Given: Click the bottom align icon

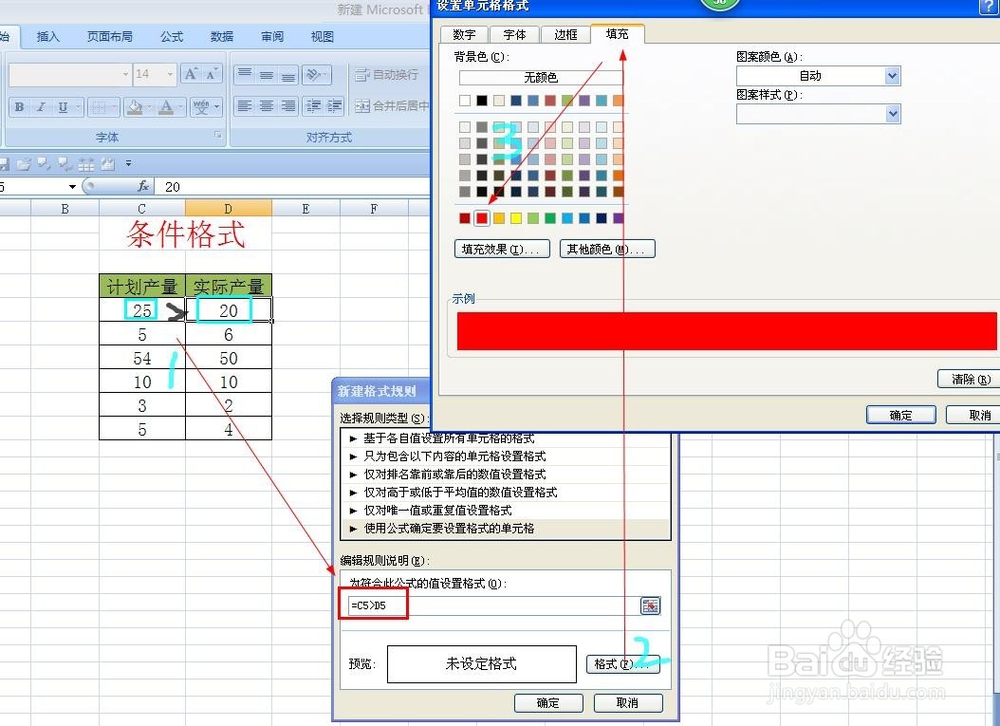Looking at the screenshot, I should coord(288,75).
